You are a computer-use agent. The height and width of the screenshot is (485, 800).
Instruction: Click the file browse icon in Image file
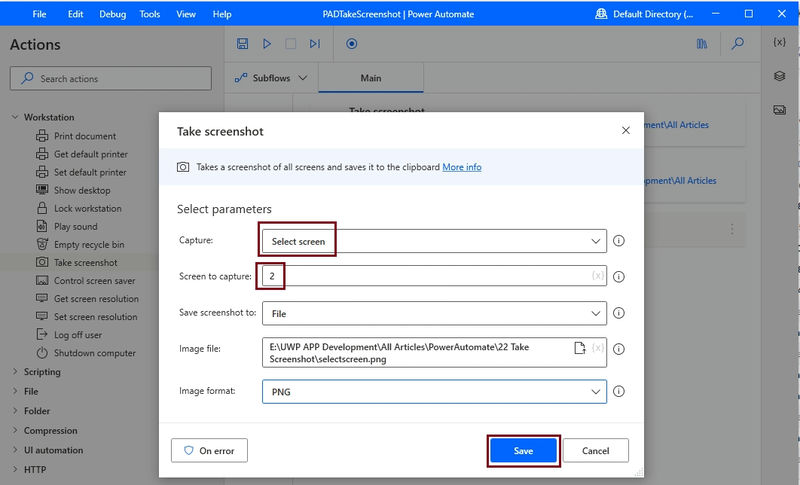[x=579, y=348]
